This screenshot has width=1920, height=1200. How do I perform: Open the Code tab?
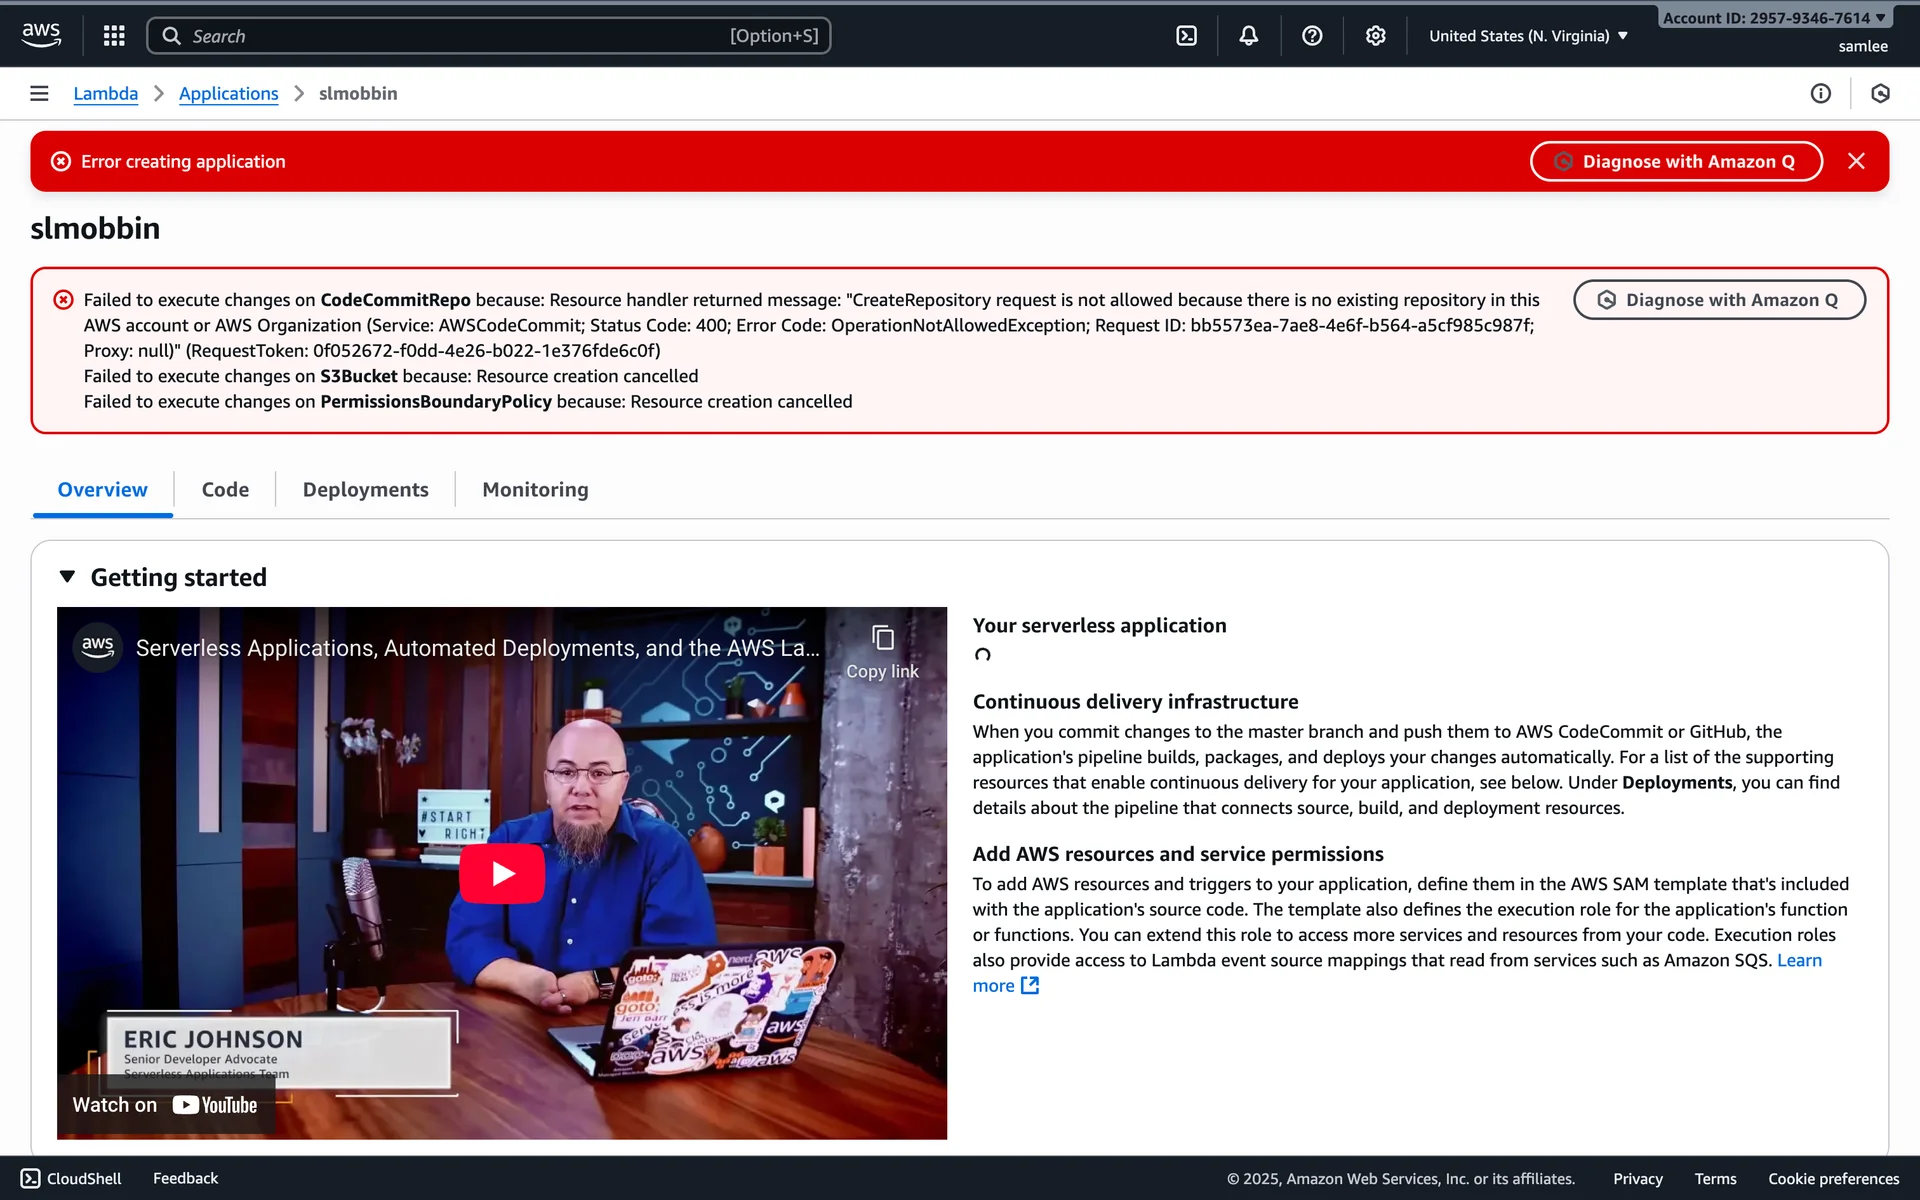tap(225, 490)
